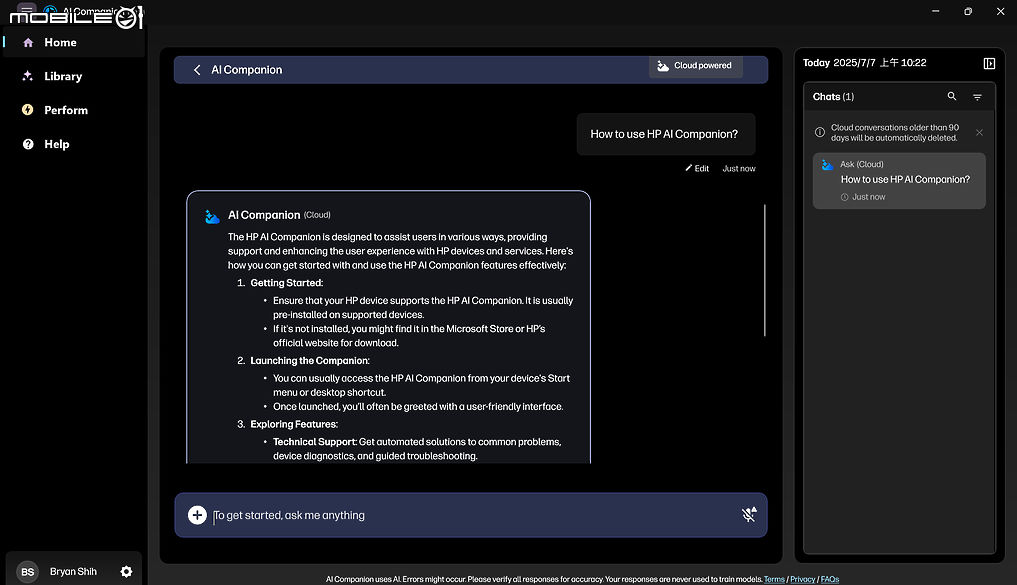This screenshot has width=1017, height=585.
Task: Click the Chats (1) header
Action: (x=833, y=97)
